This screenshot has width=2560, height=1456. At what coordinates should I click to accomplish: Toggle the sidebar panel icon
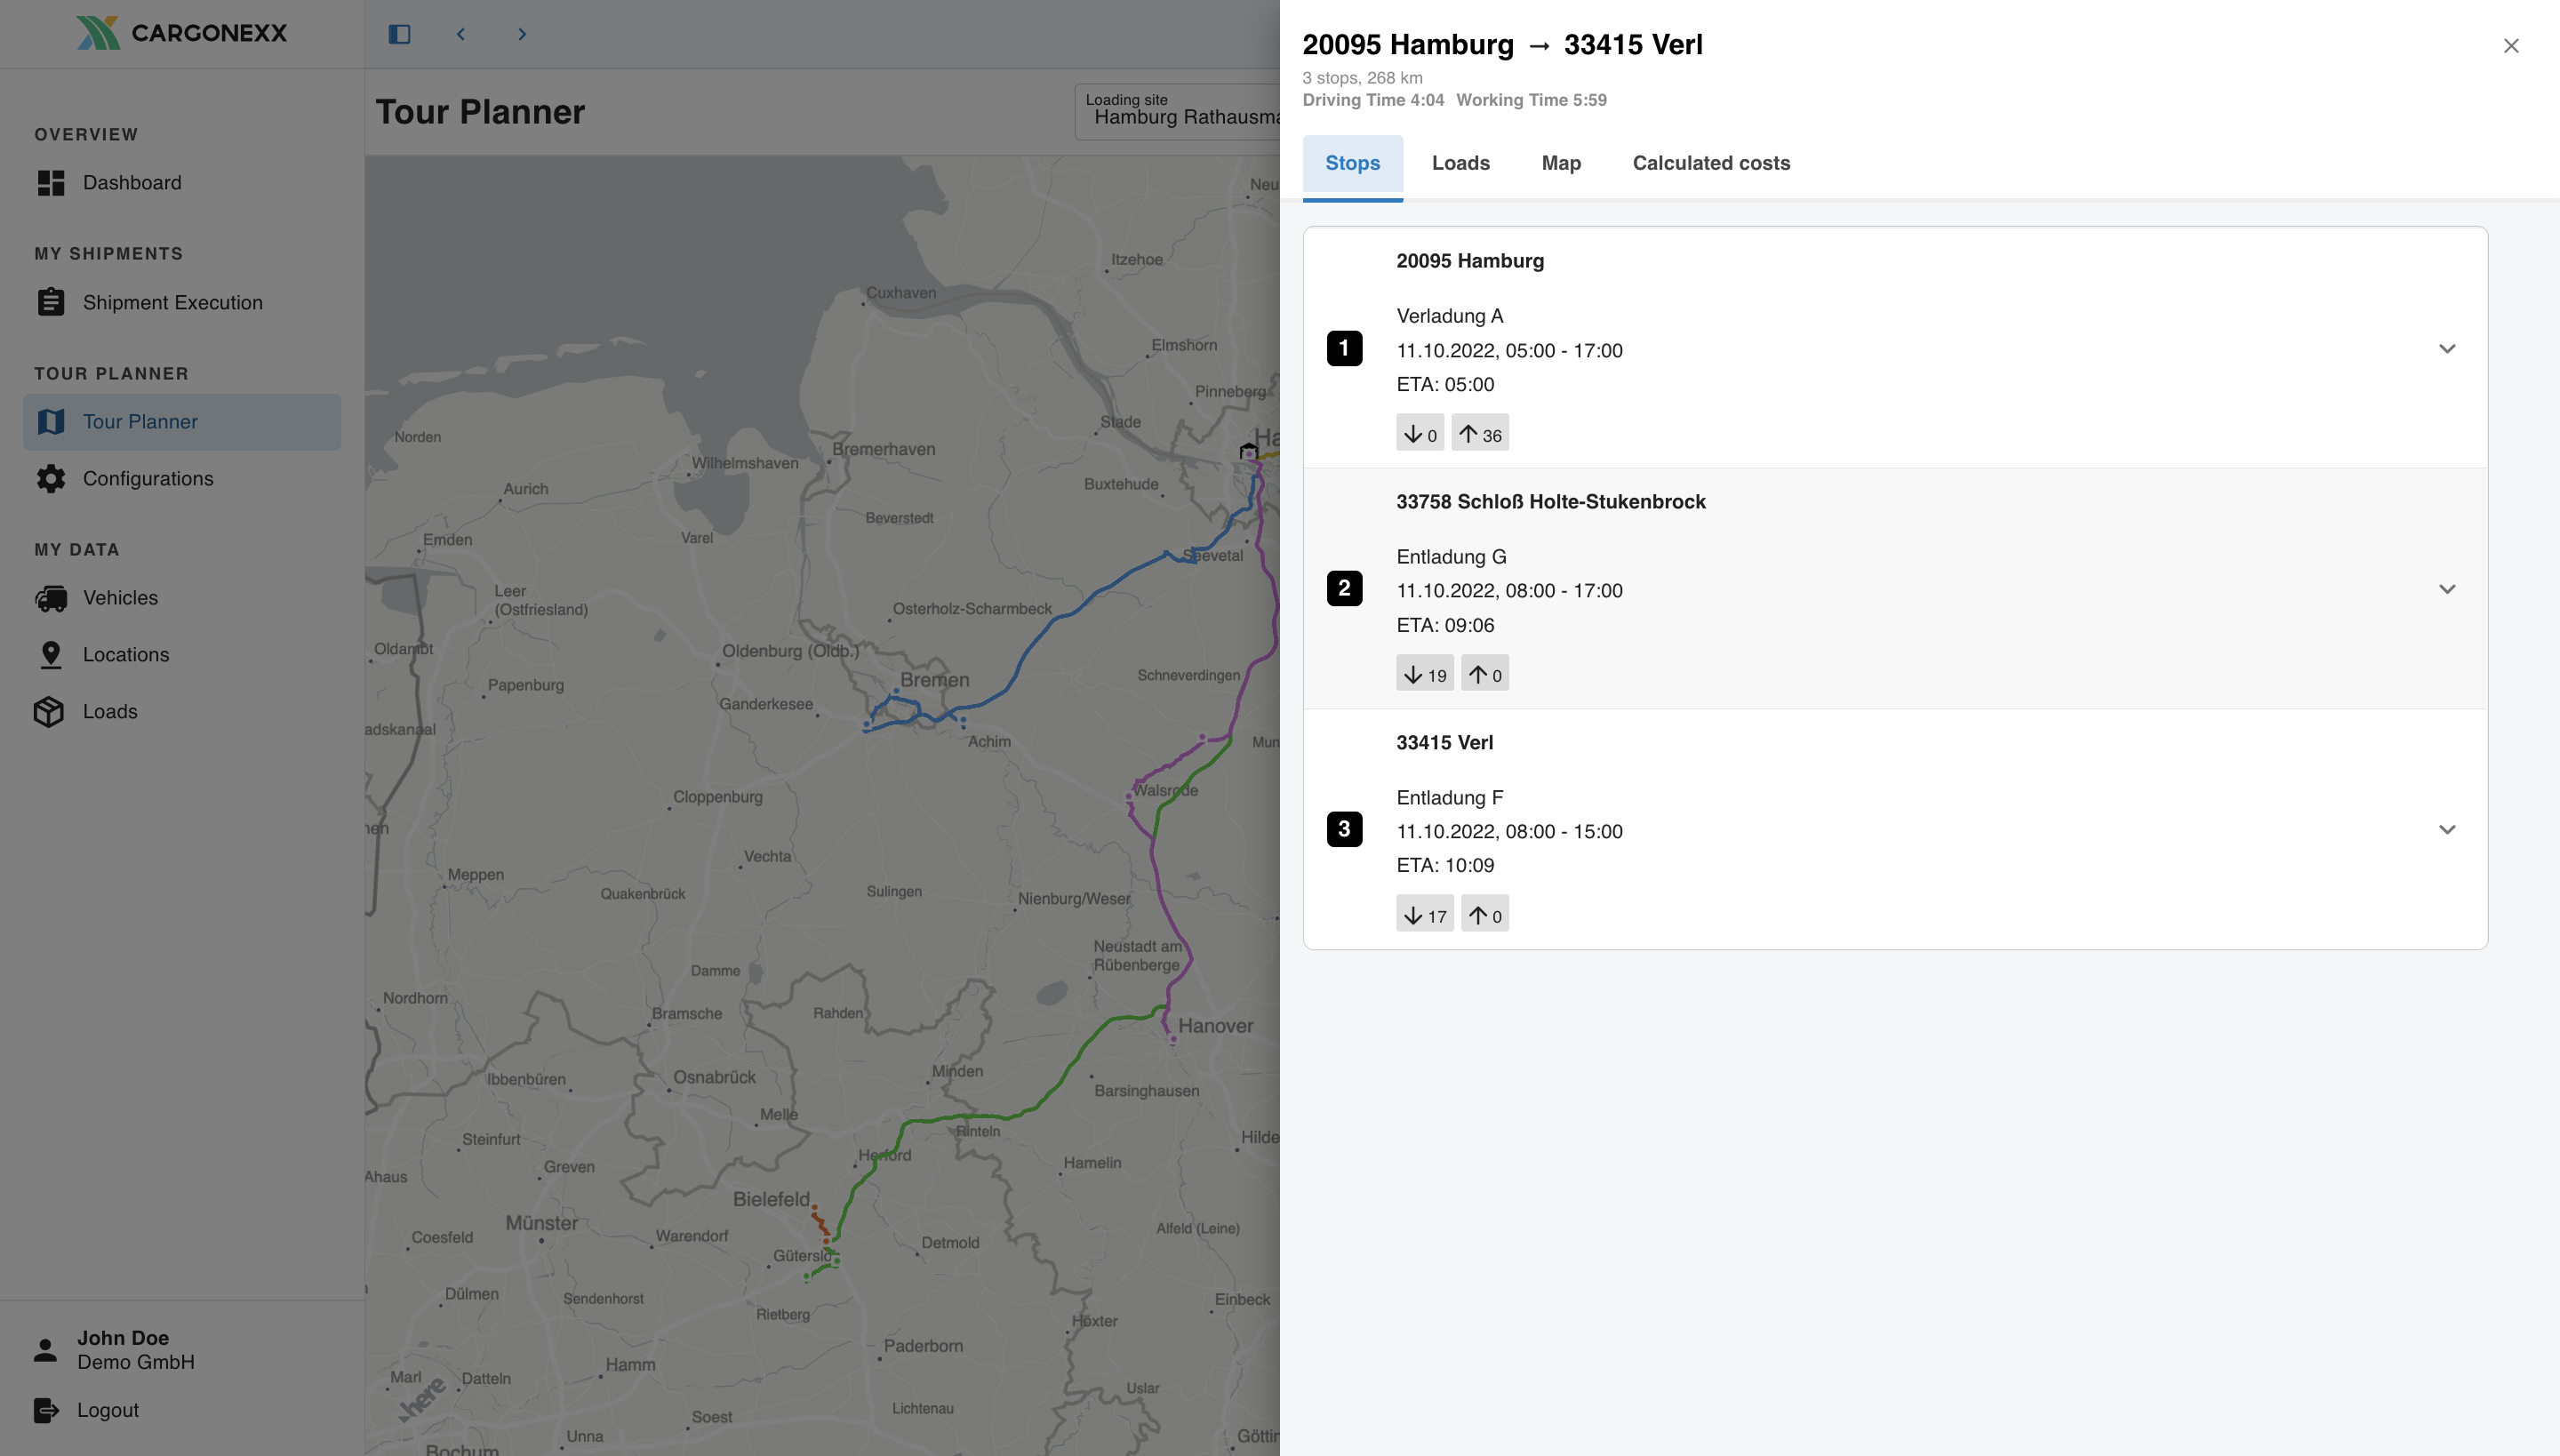click(399, 34)
